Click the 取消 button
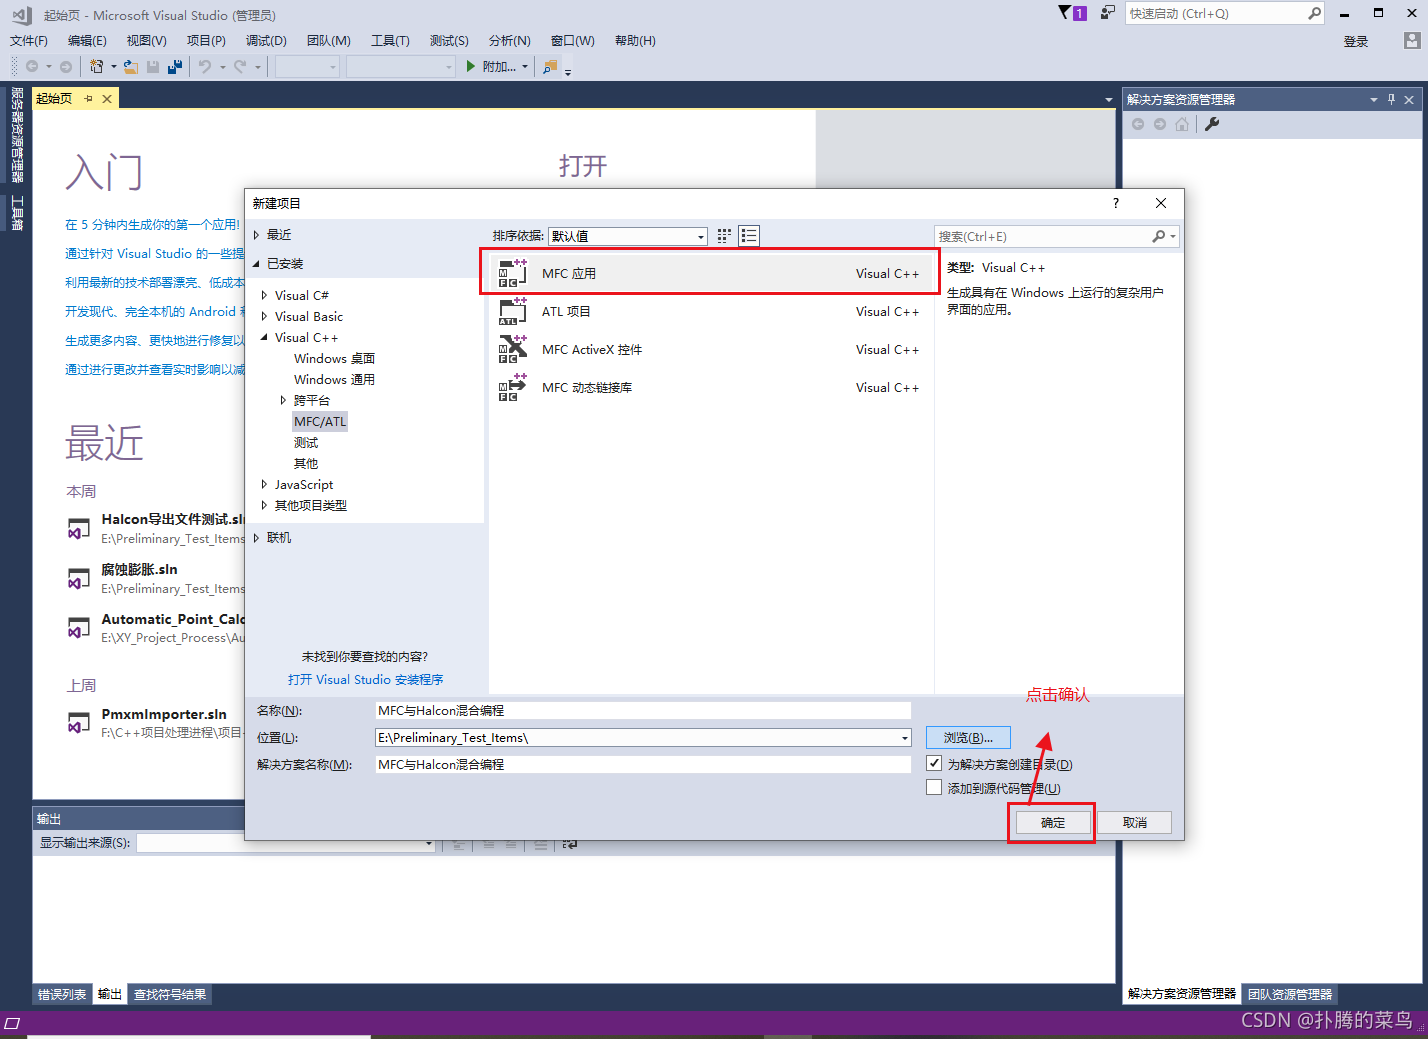The width and height of the screenshot is (1428, 1039). [x=1134, y=822]
